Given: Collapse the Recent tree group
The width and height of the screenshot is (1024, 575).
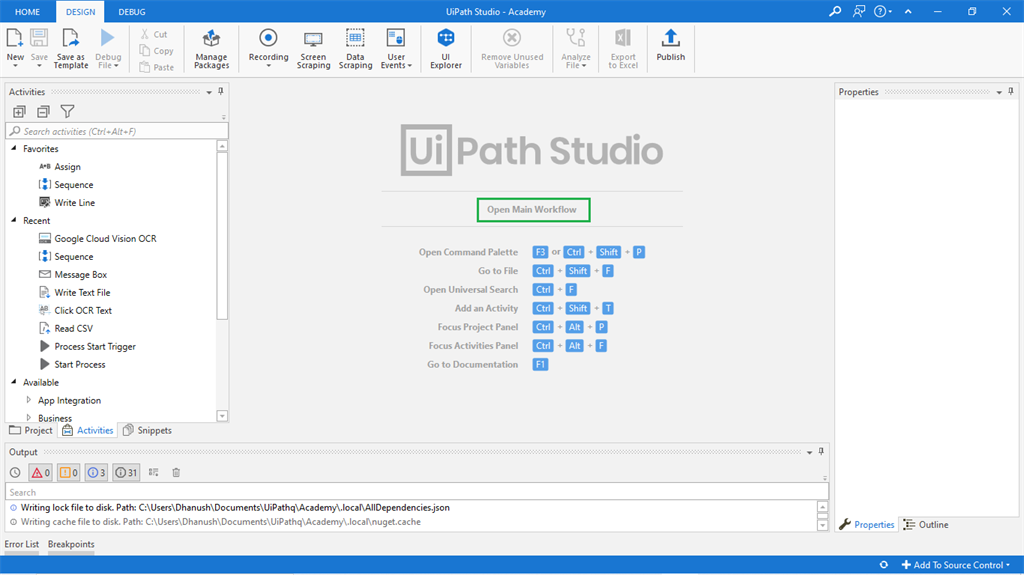Looking at the screenshot, I should tap(14, 220).
